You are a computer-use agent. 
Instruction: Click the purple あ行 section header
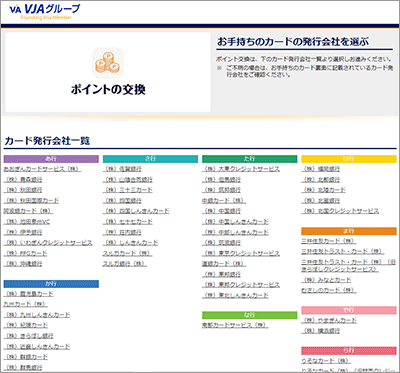[51, 159]
